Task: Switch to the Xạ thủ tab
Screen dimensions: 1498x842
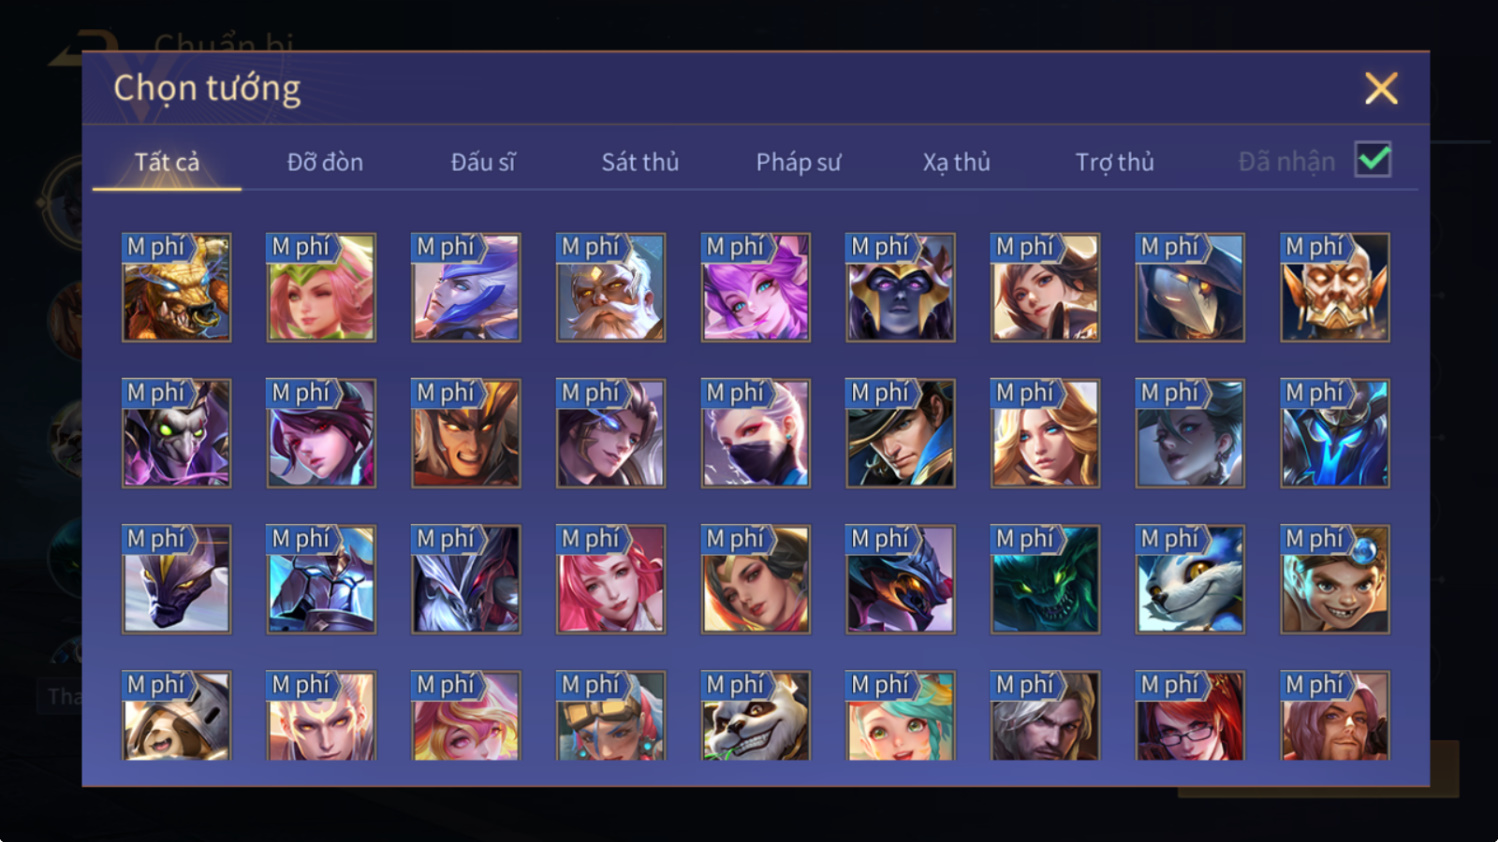Action: point(956,162)
